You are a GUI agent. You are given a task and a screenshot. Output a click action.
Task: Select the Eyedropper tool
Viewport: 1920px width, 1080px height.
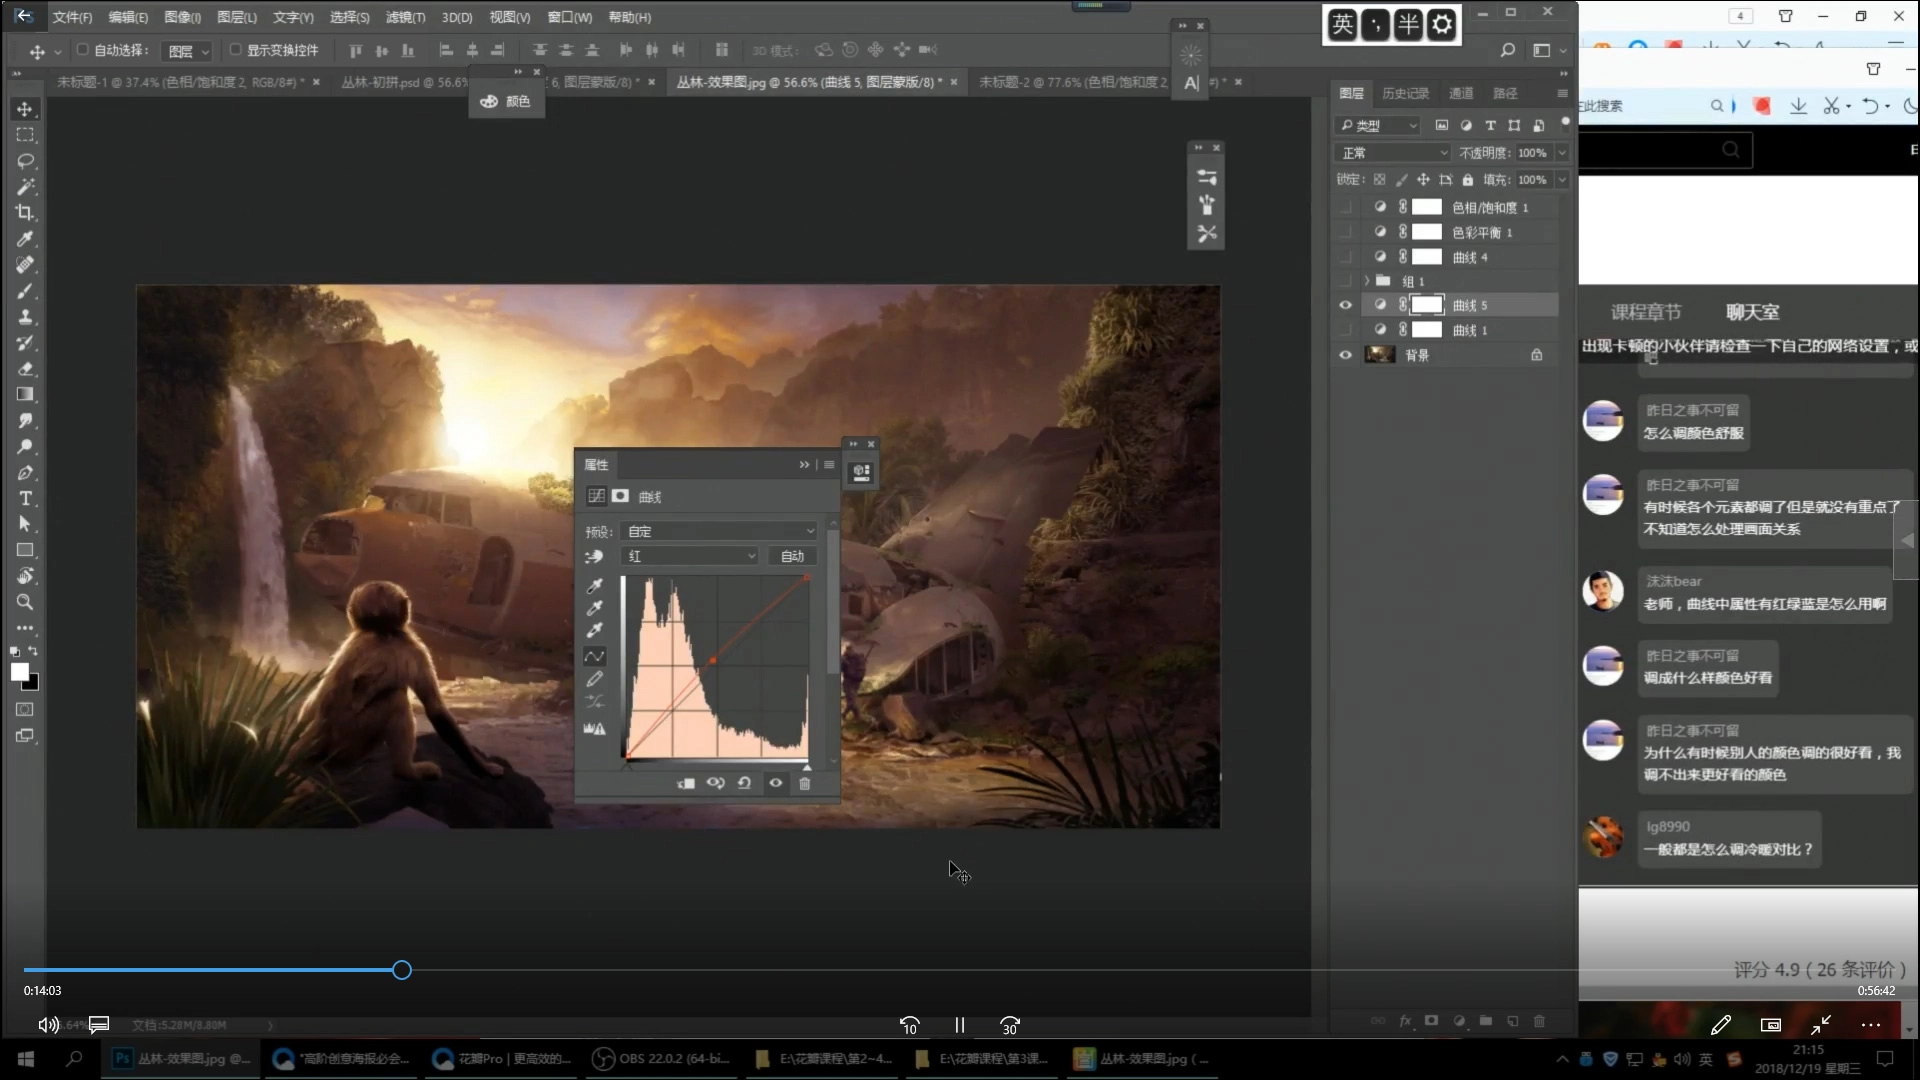click(25, 239)
